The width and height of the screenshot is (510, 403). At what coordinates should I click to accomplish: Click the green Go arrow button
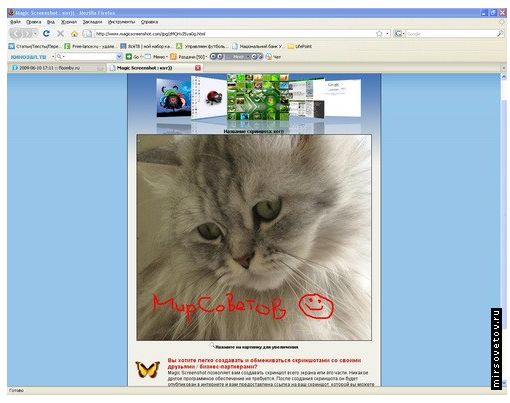coord(129,57)
